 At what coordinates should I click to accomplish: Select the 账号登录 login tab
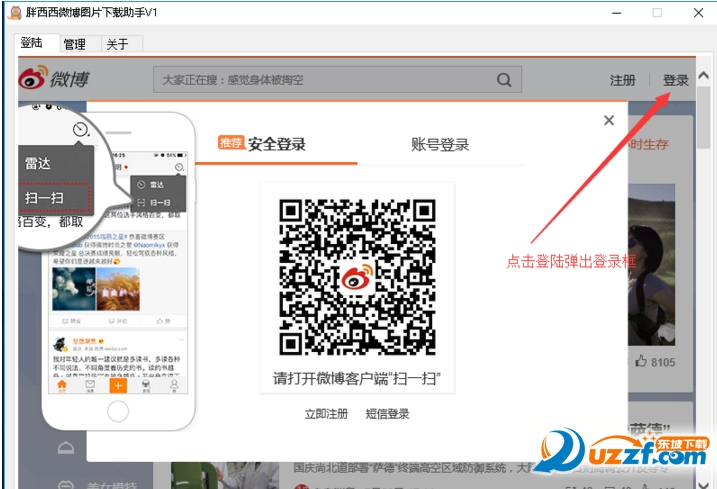pos(440,145)
